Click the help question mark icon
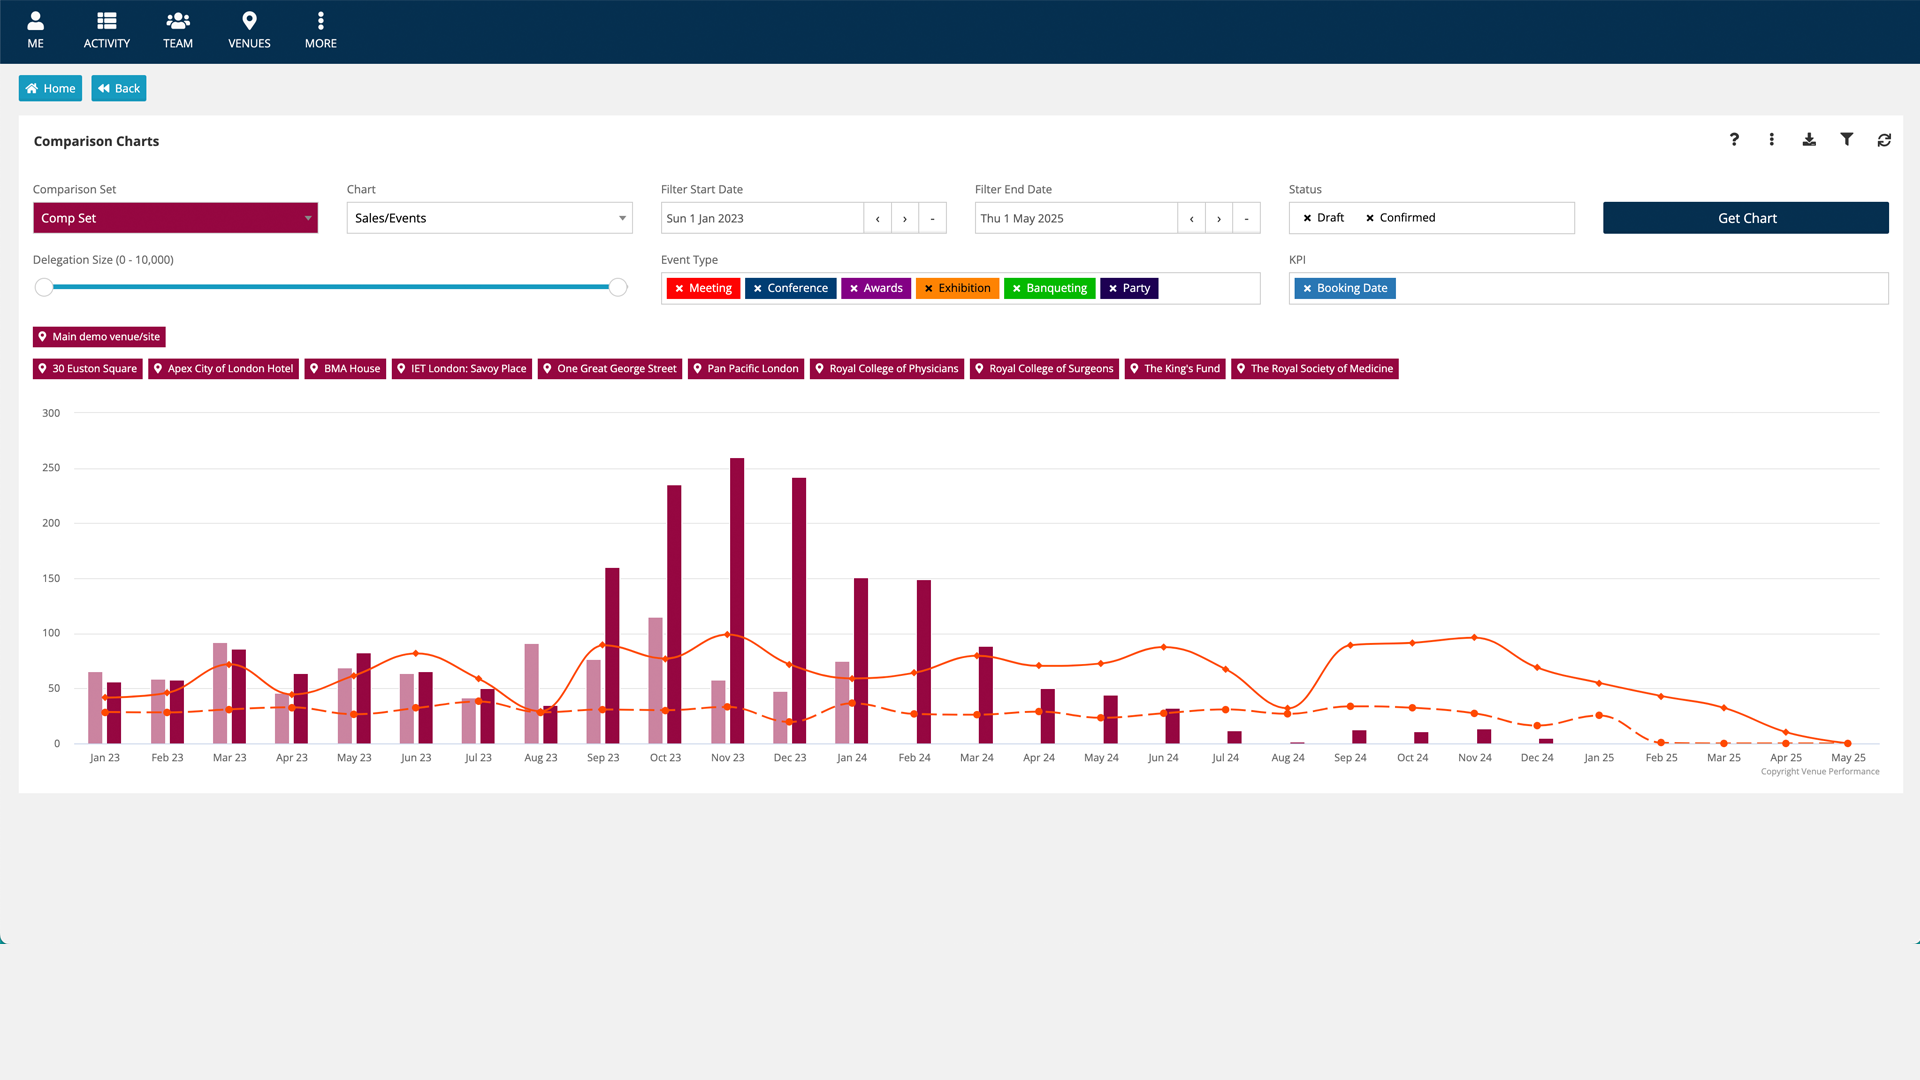This screenshot has height=1080, width=1920. [x=1734, y=140]
